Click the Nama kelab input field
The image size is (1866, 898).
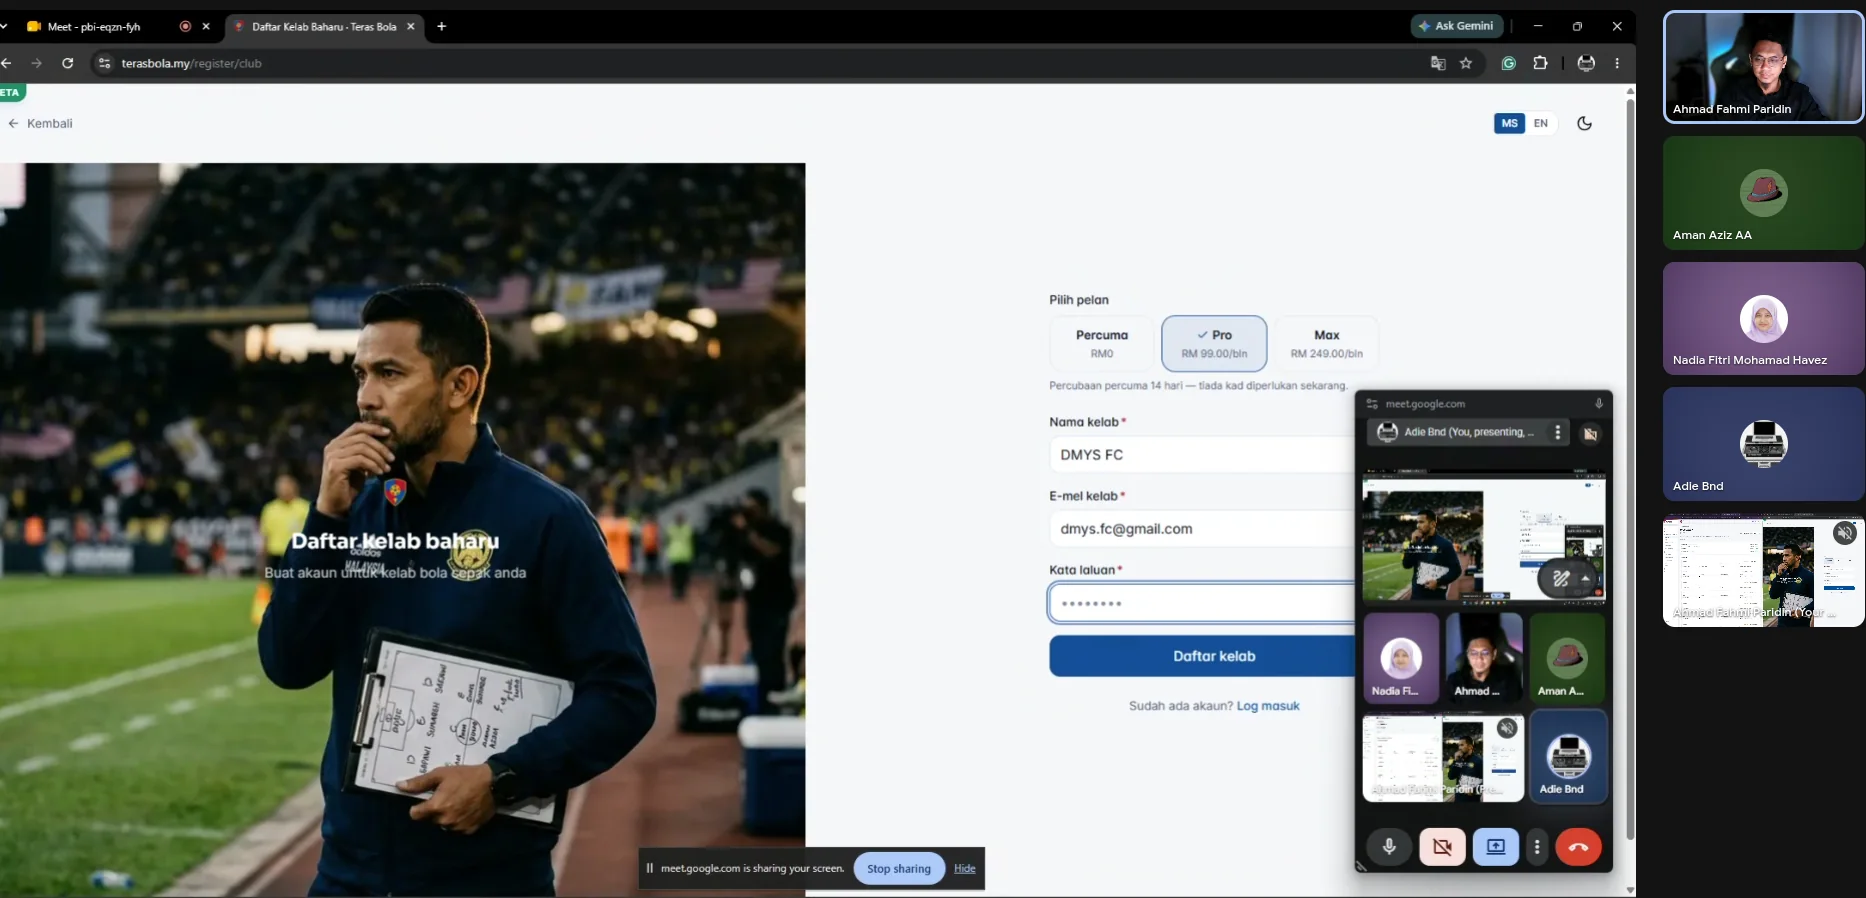pos(1202,454)
